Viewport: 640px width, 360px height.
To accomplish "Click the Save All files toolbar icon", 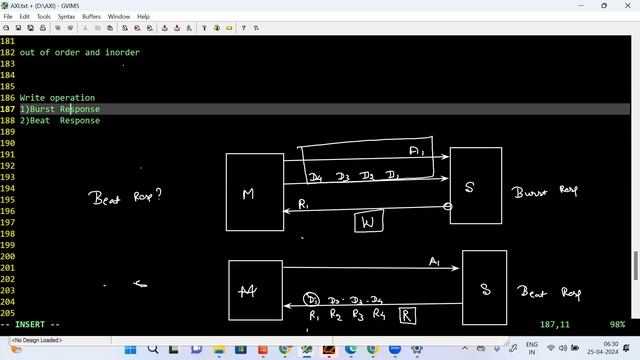I will coord(31,28).
